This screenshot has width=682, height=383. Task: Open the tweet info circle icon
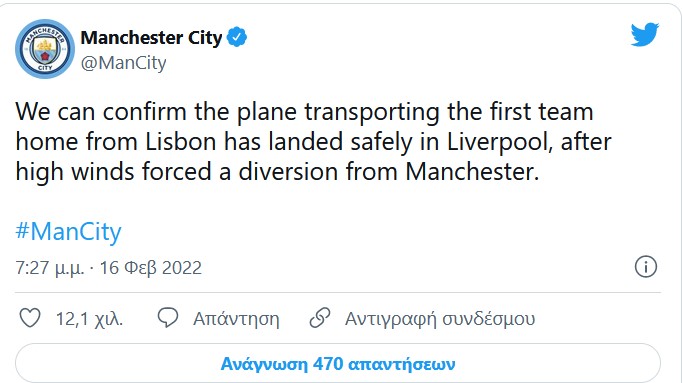pos(645,266)
